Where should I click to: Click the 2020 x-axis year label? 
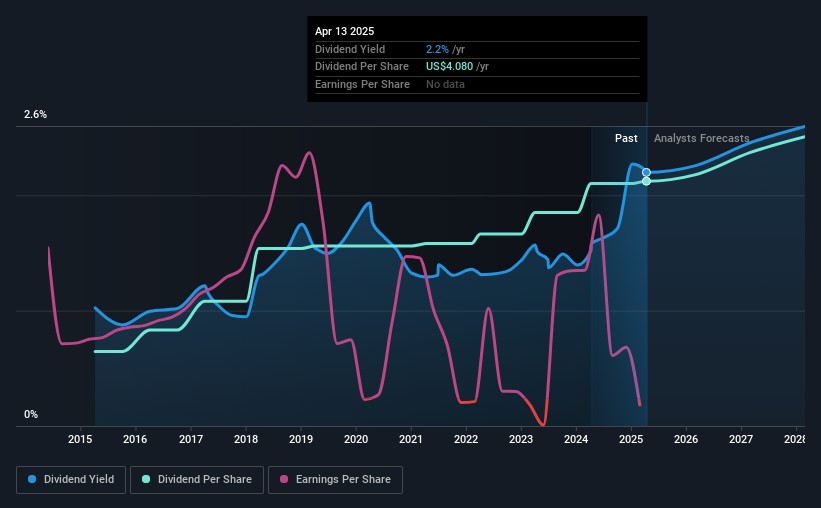(355, 440)
